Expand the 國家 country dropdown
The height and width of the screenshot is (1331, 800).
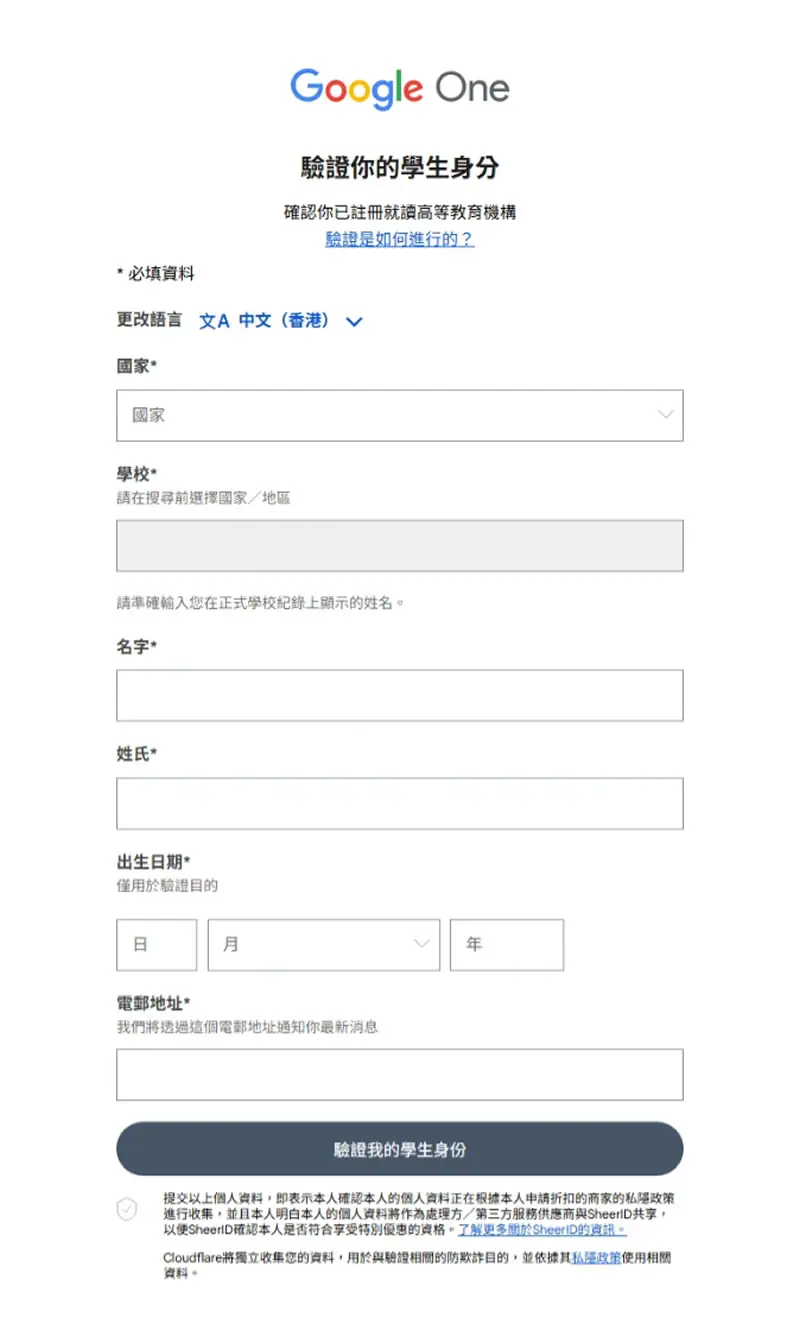click(x=400, y=415)
